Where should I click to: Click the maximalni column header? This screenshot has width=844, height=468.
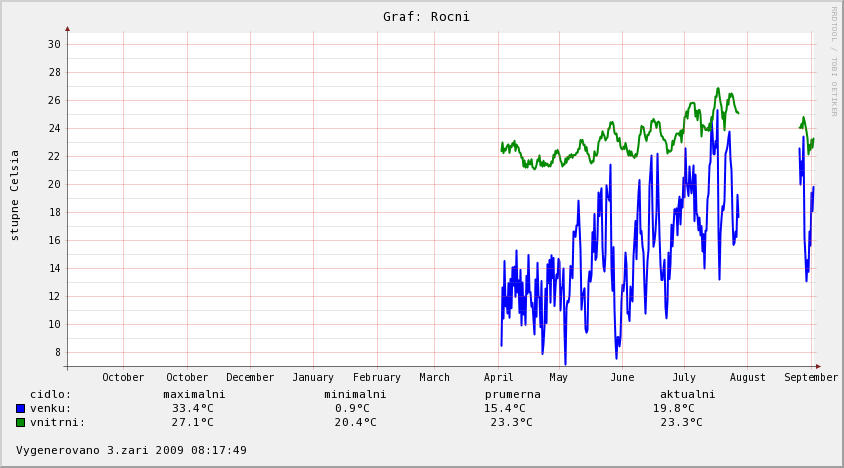[194, 395]
